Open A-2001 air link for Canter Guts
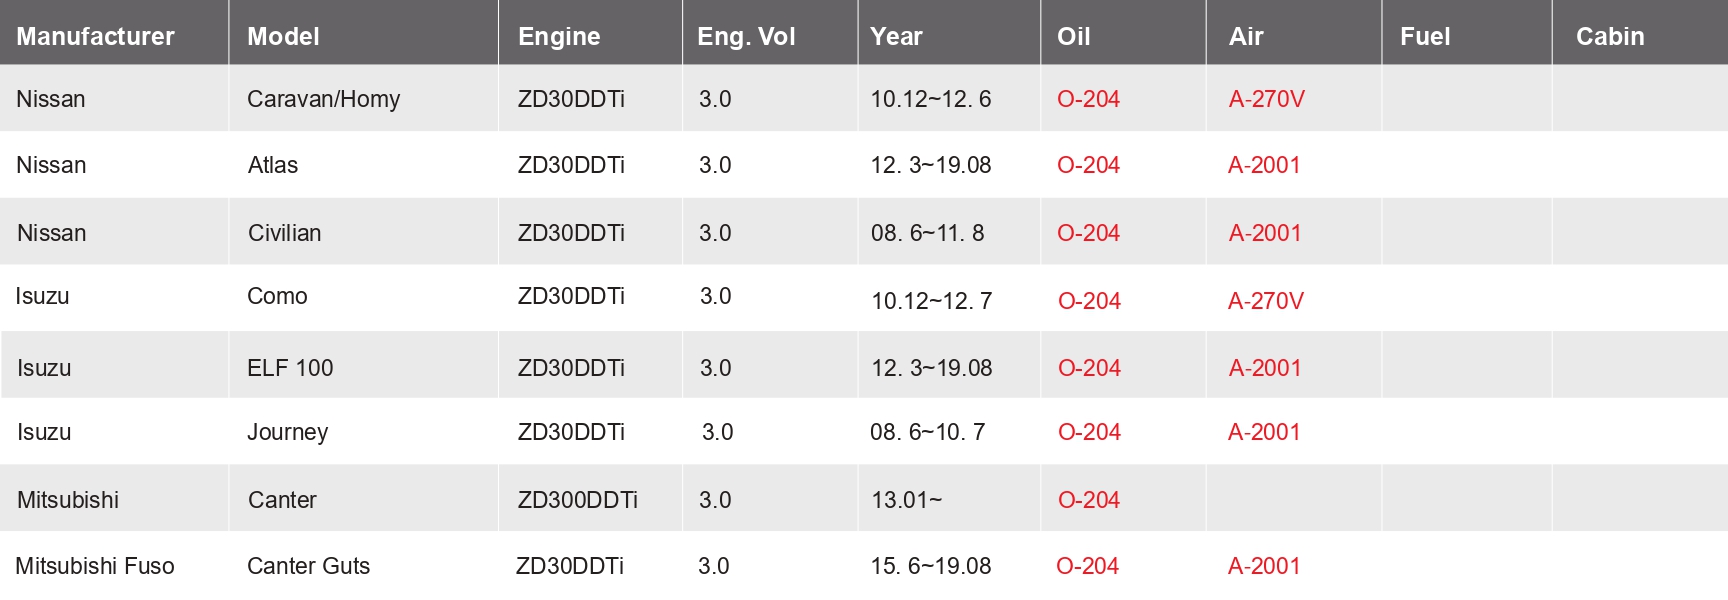 click(x=1264, y=566)
